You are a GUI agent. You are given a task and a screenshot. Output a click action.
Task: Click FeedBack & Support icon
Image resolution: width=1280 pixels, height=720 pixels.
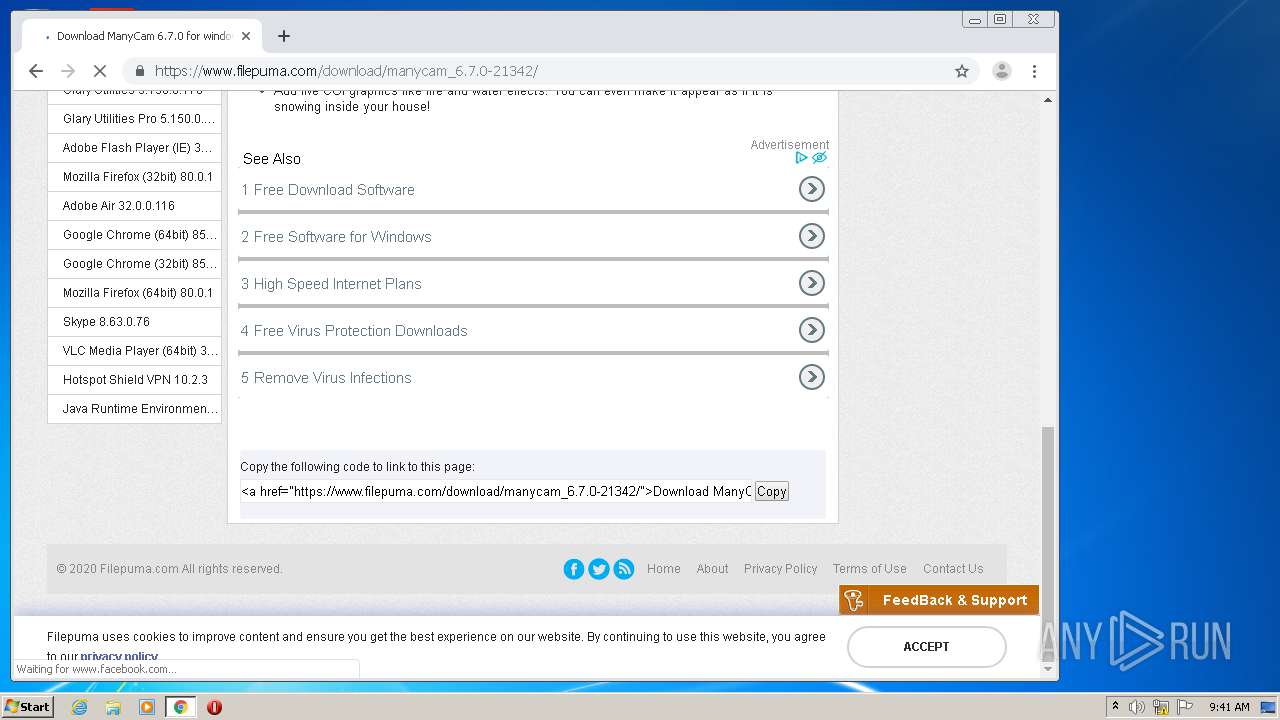pyautogui.click(x=854, y=600)
